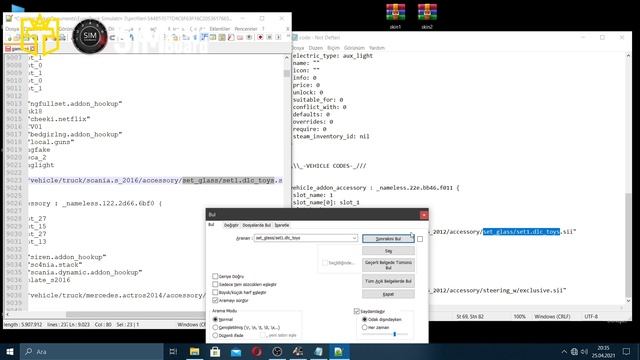Click the Notepad++ vertical scrollbar thumb

[x=287, y=73]
